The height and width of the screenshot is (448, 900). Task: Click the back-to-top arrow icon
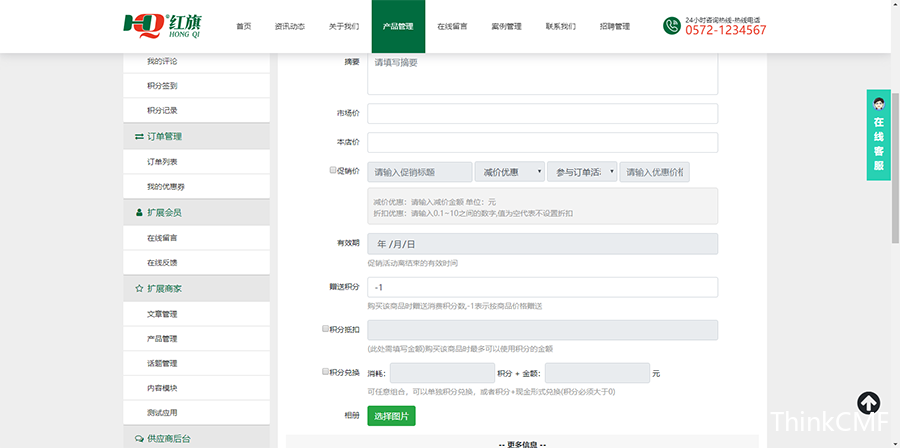(869, 403)
